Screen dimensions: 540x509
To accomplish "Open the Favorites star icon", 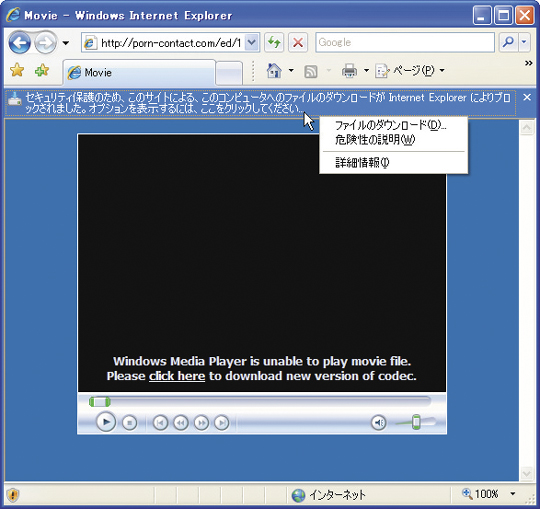I will pyautogui.click(x=17, y=70).
